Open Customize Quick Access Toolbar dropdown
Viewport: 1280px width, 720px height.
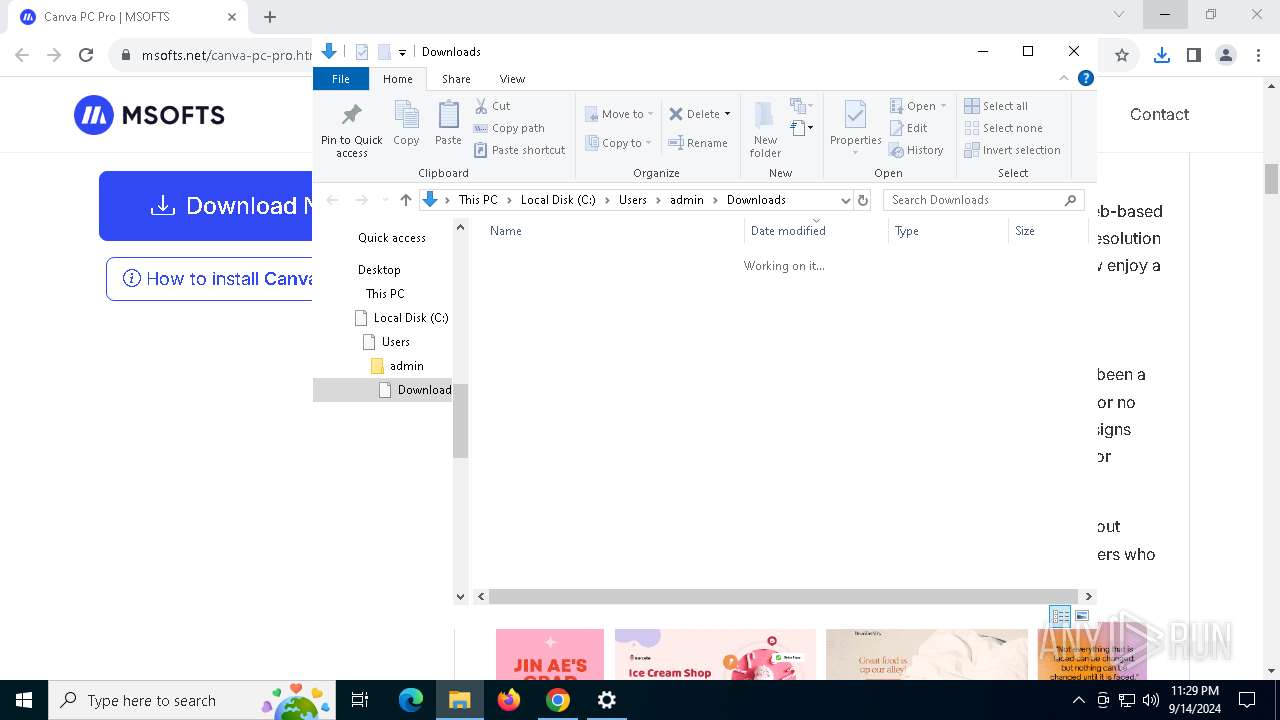[x=402, y=52]
